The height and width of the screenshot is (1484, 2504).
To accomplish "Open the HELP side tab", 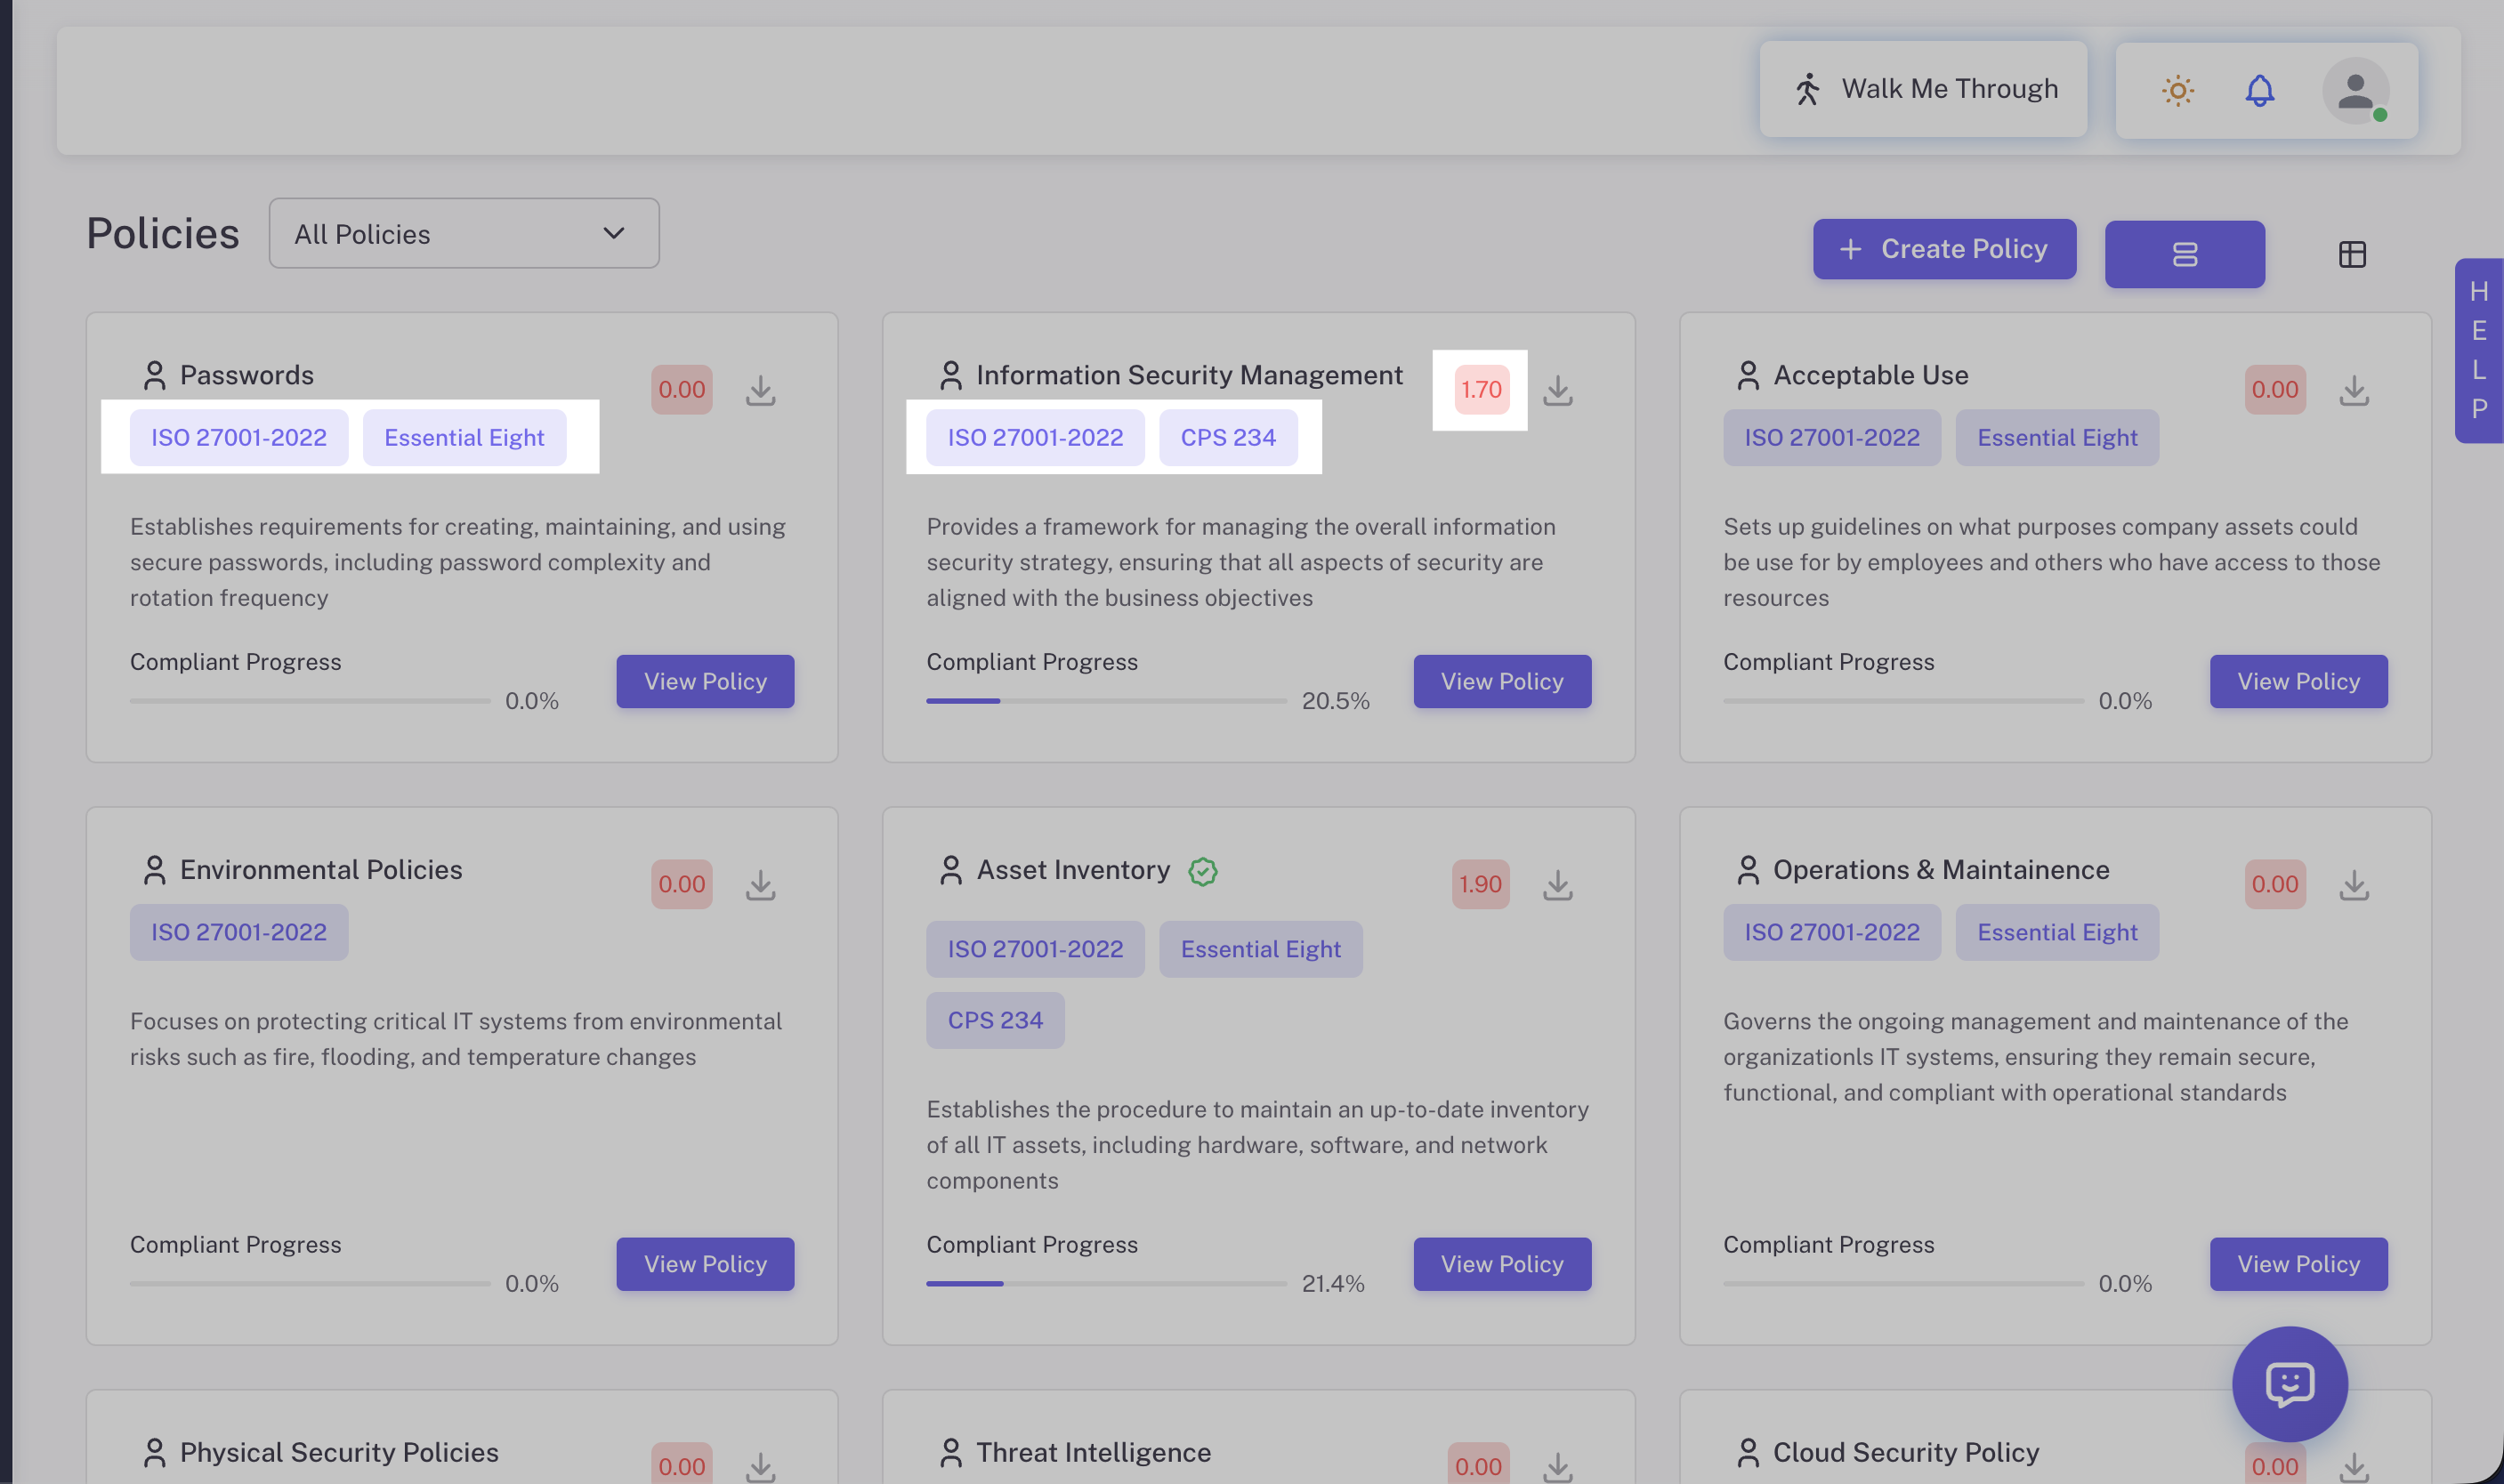I will pos(2478,350).
